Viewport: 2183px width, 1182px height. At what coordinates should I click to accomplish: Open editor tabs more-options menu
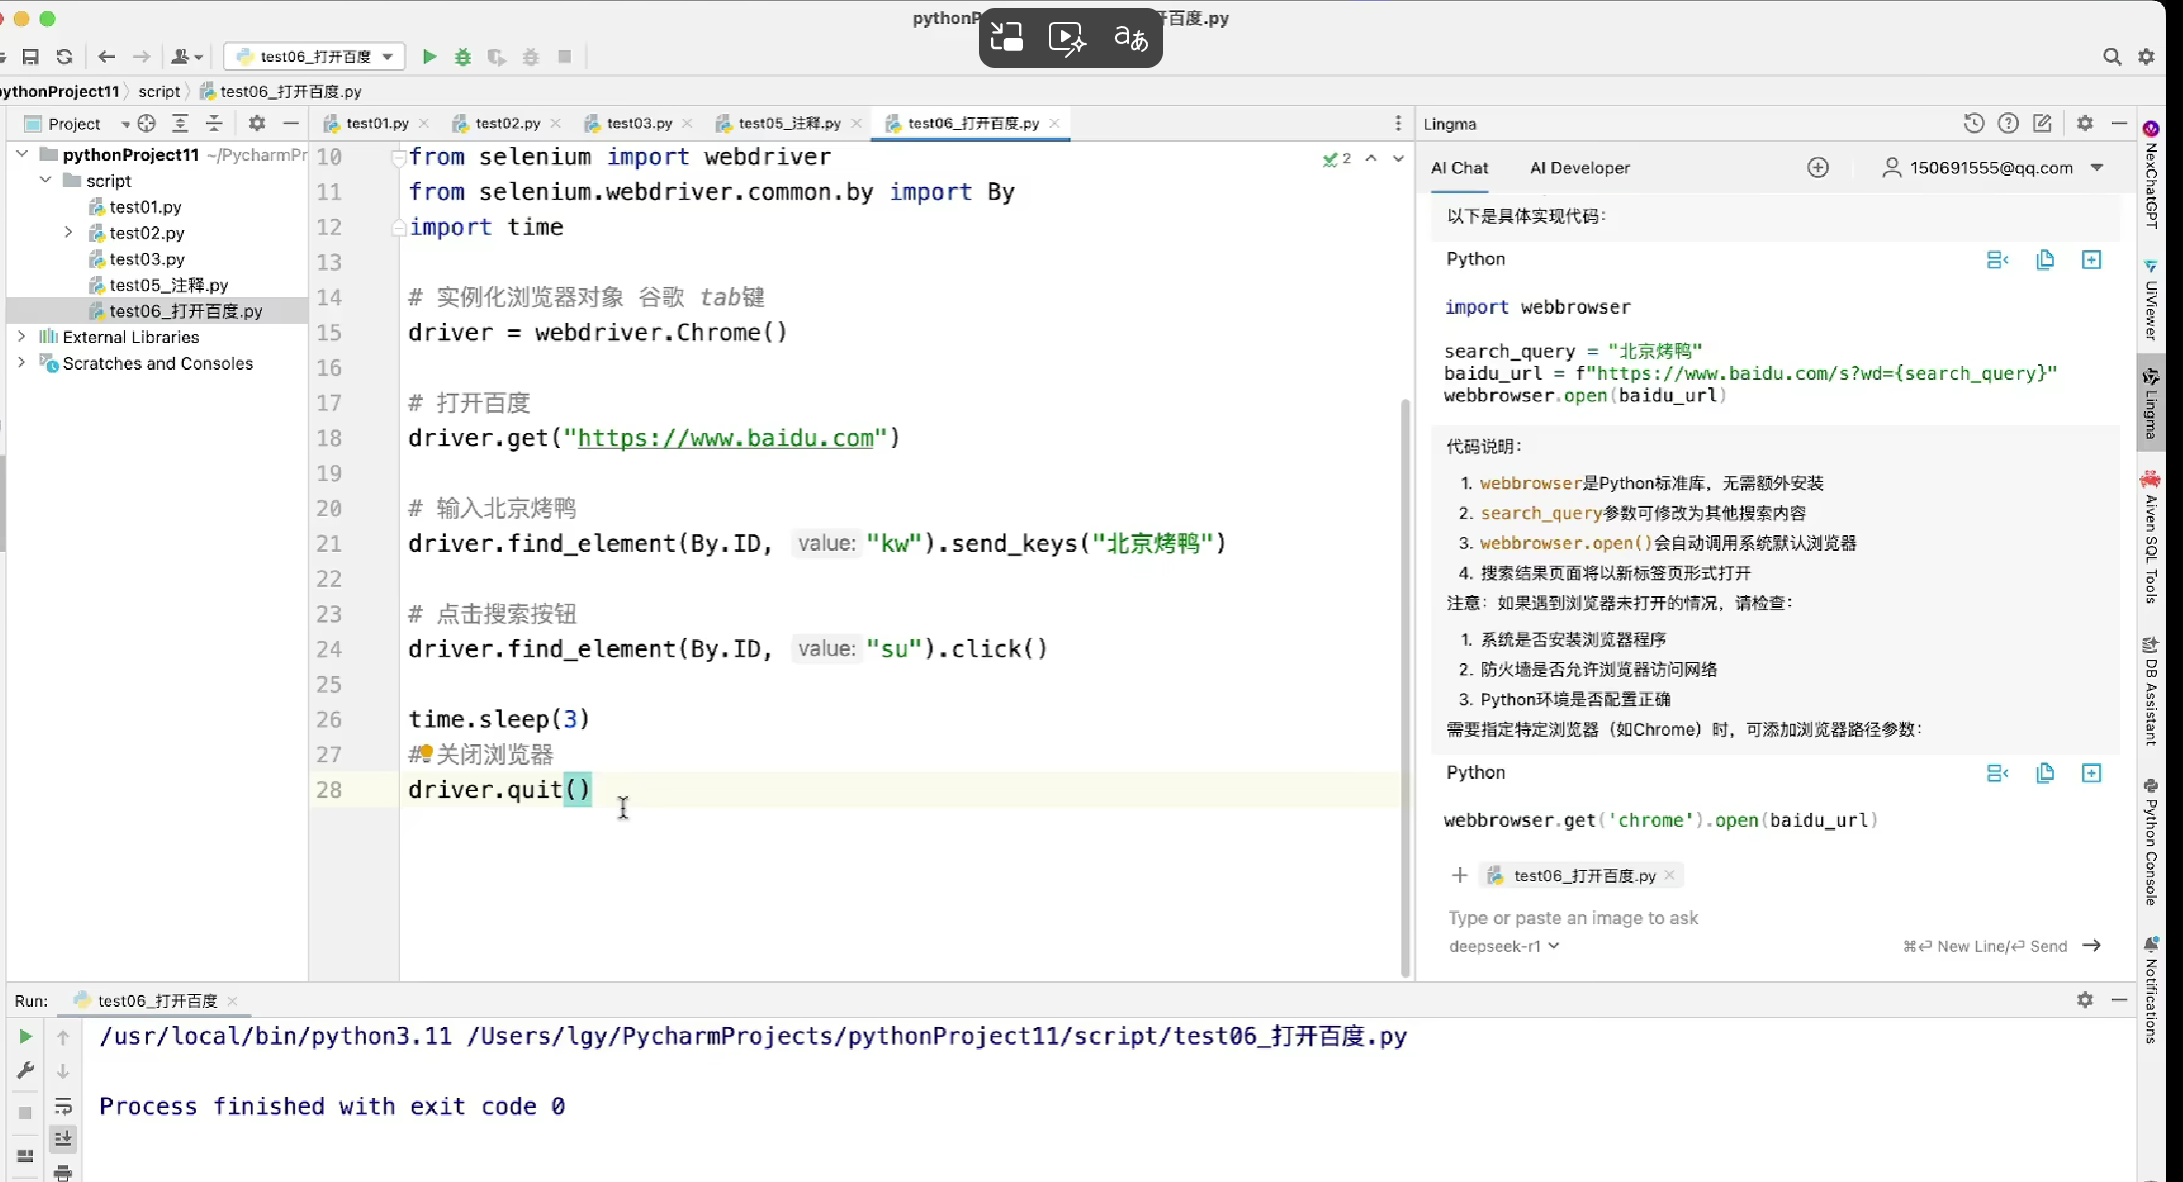pos(1398,123)
